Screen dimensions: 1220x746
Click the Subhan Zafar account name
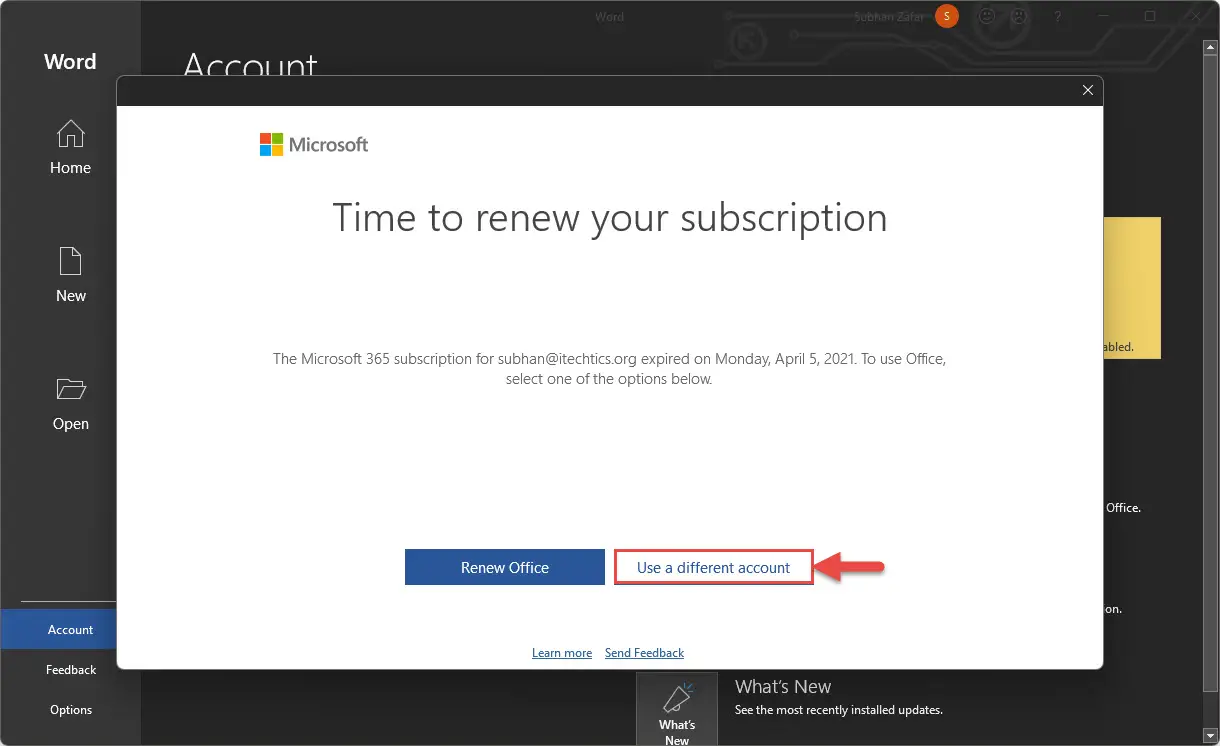(889, 17)
